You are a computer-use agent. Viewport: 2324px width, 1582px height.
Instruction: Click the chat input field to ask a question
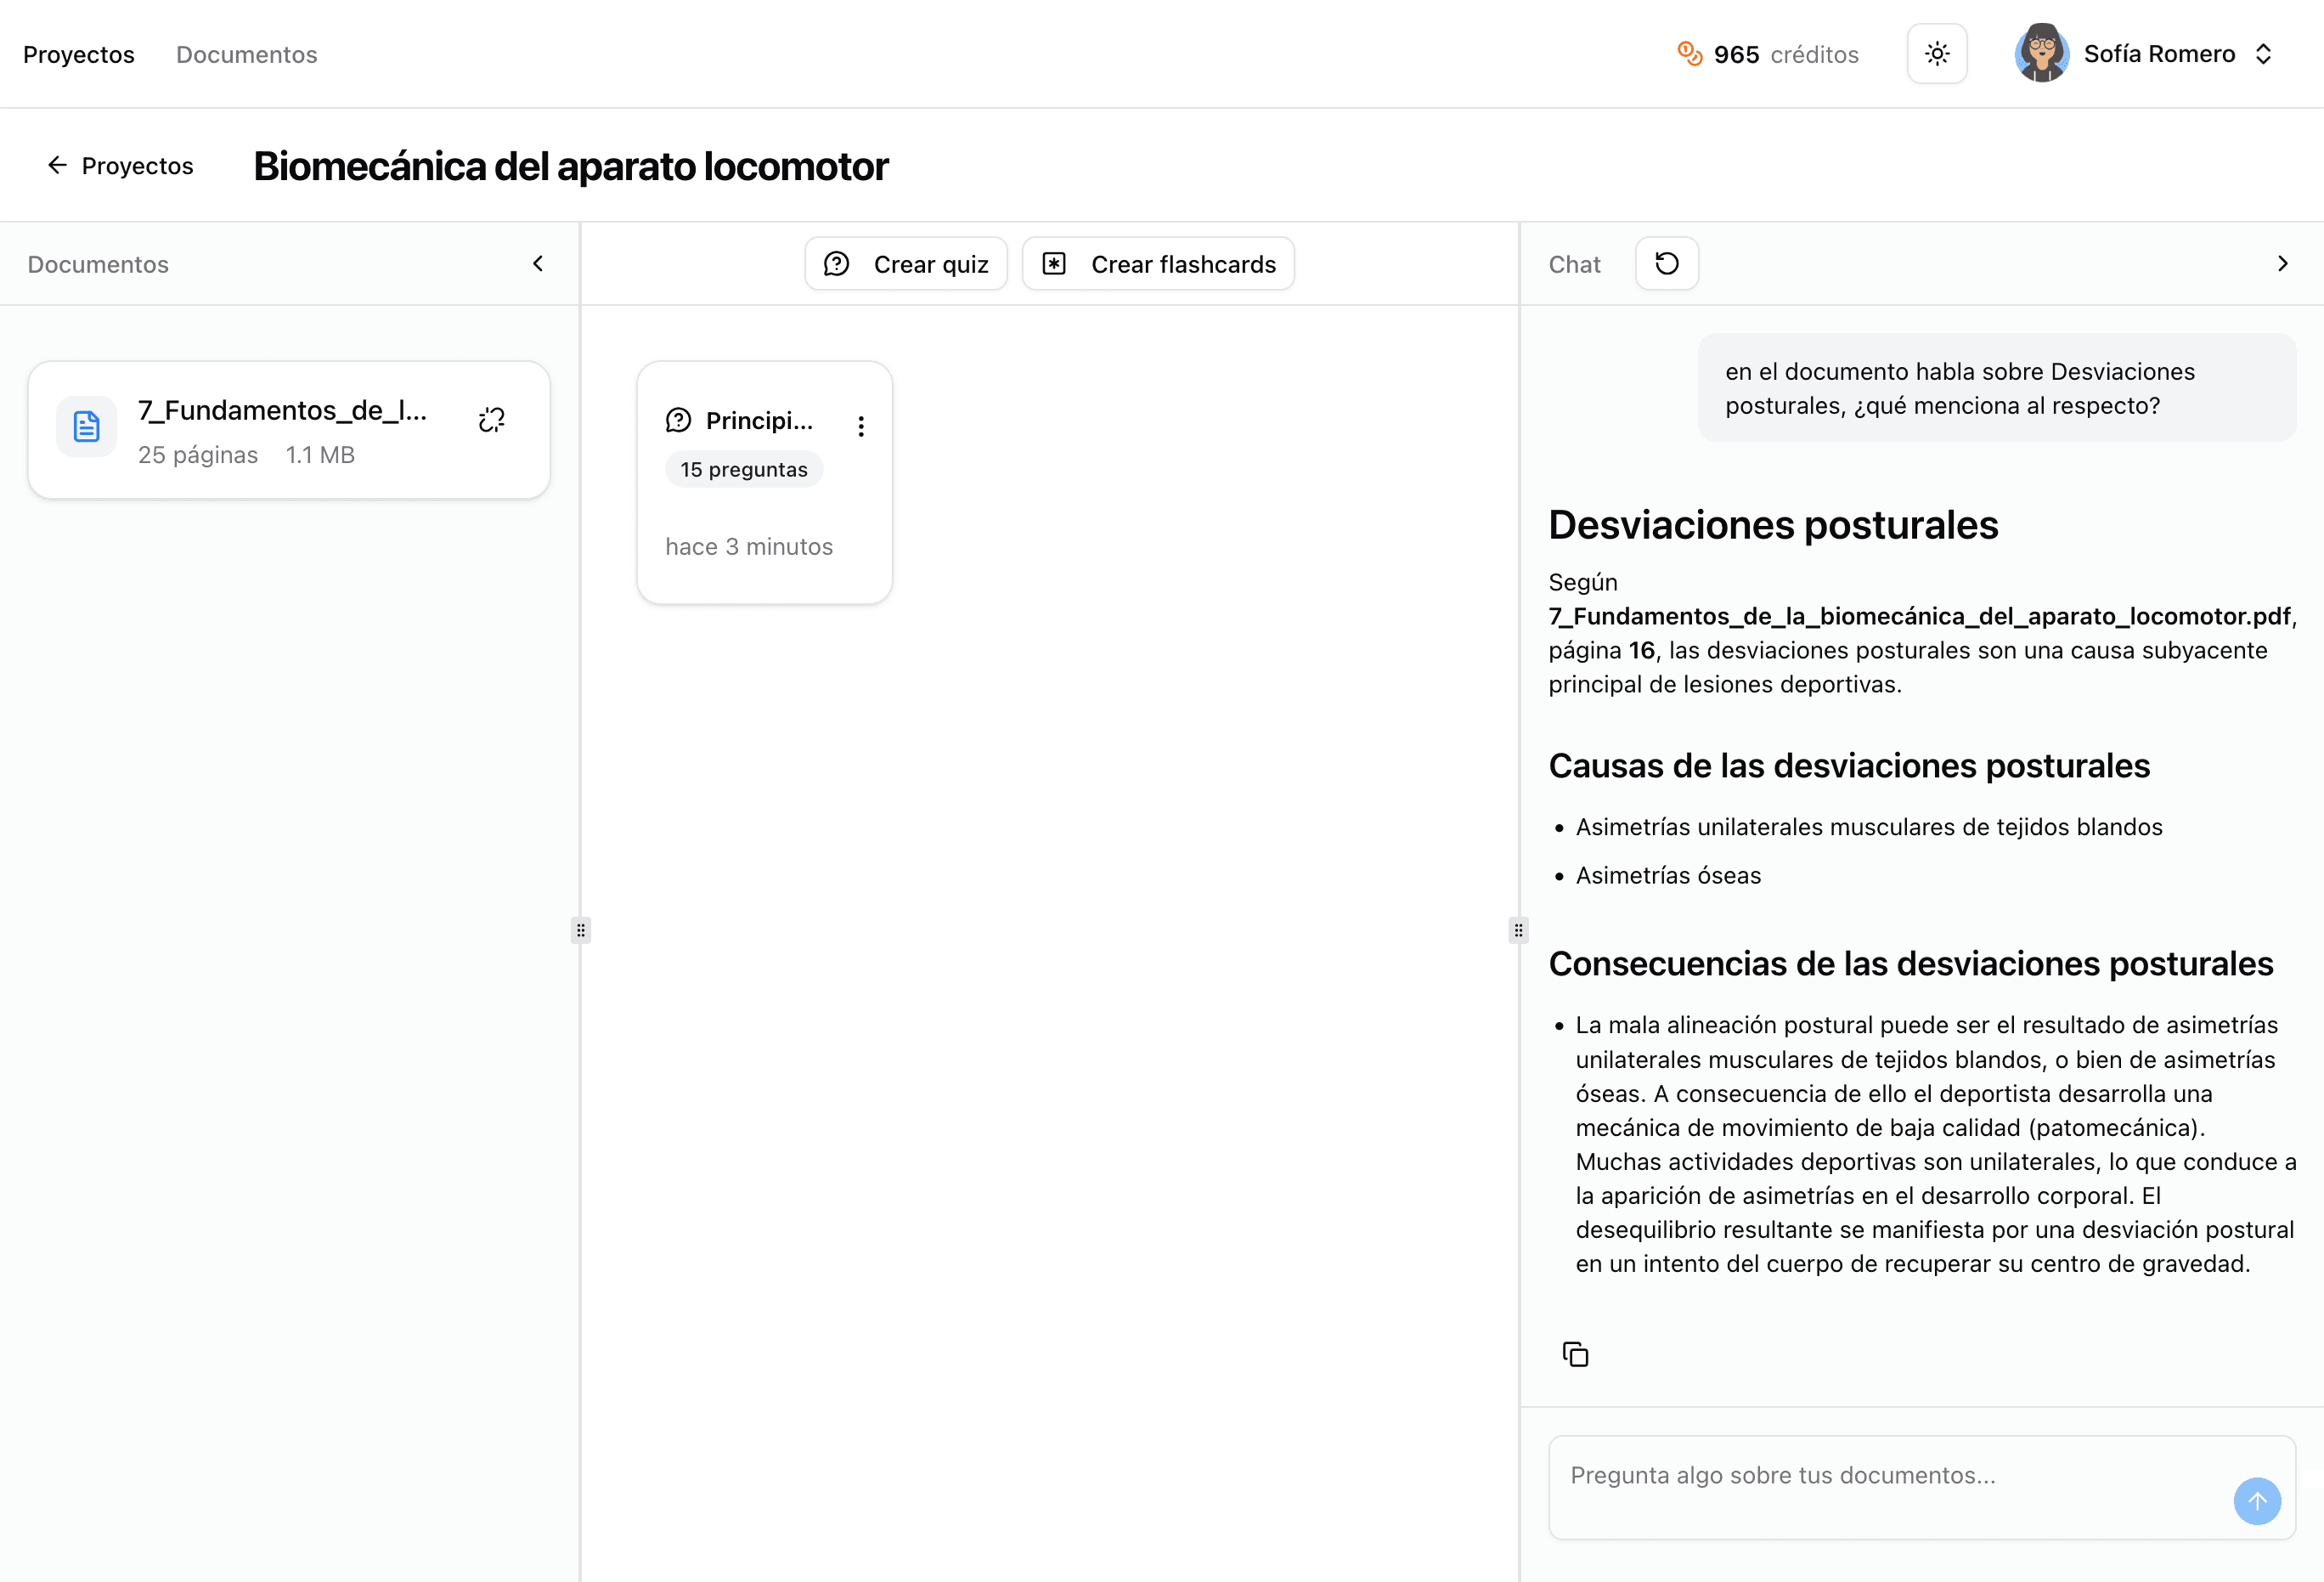(x=1900, y=1475)
